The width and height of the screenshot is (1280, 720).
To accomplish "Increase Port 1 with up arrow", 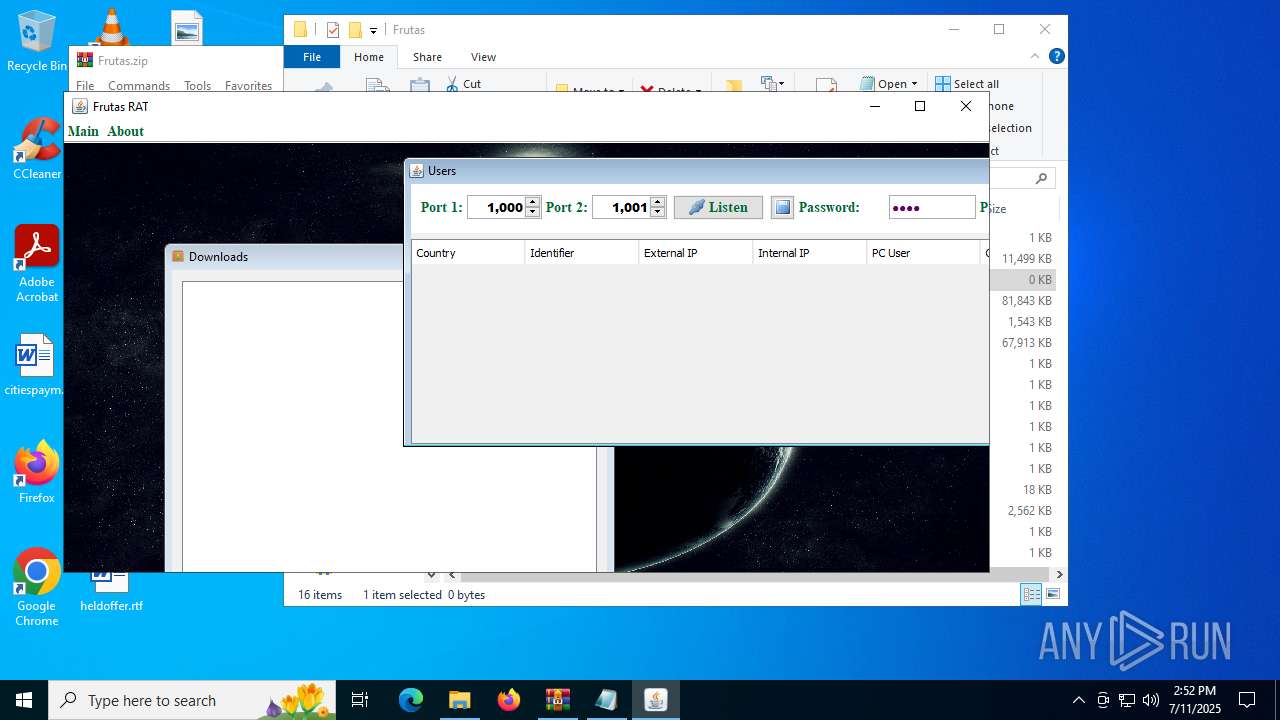I will click(x=533, y=202).
